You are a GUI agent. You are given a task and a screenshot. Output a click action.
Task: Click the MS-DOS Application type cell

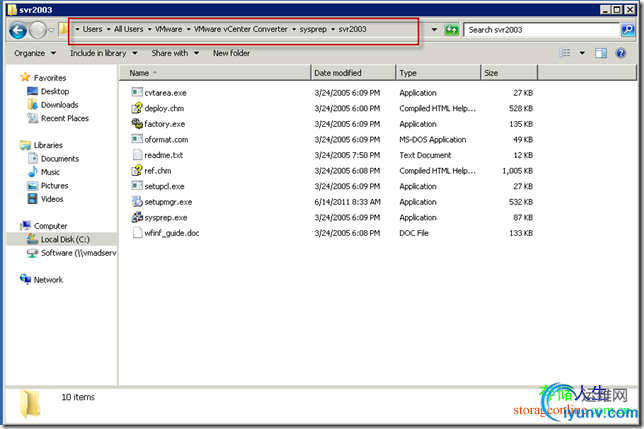point(432,140)
